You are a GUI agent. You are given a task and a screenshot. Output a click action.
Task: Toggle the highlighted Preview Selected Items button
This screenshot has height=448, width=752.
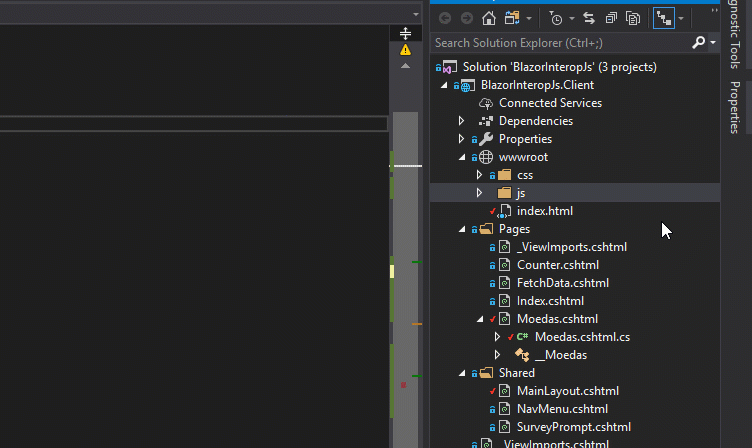point(664,19)
